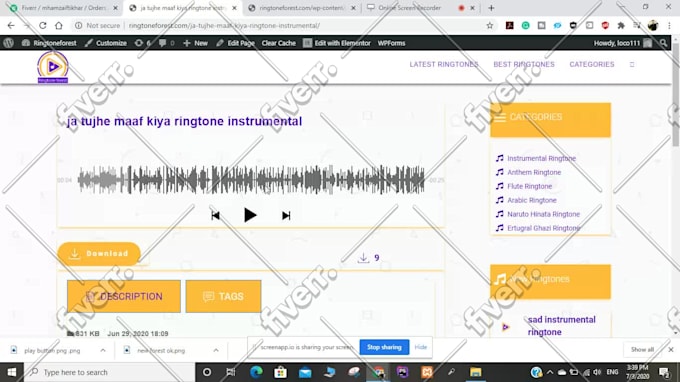
Task: Click the Windows search box
Action: (109, 372)
